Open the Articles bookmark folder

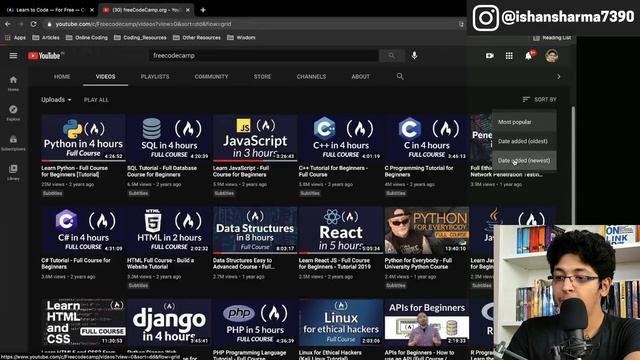[x=46, y=38]
